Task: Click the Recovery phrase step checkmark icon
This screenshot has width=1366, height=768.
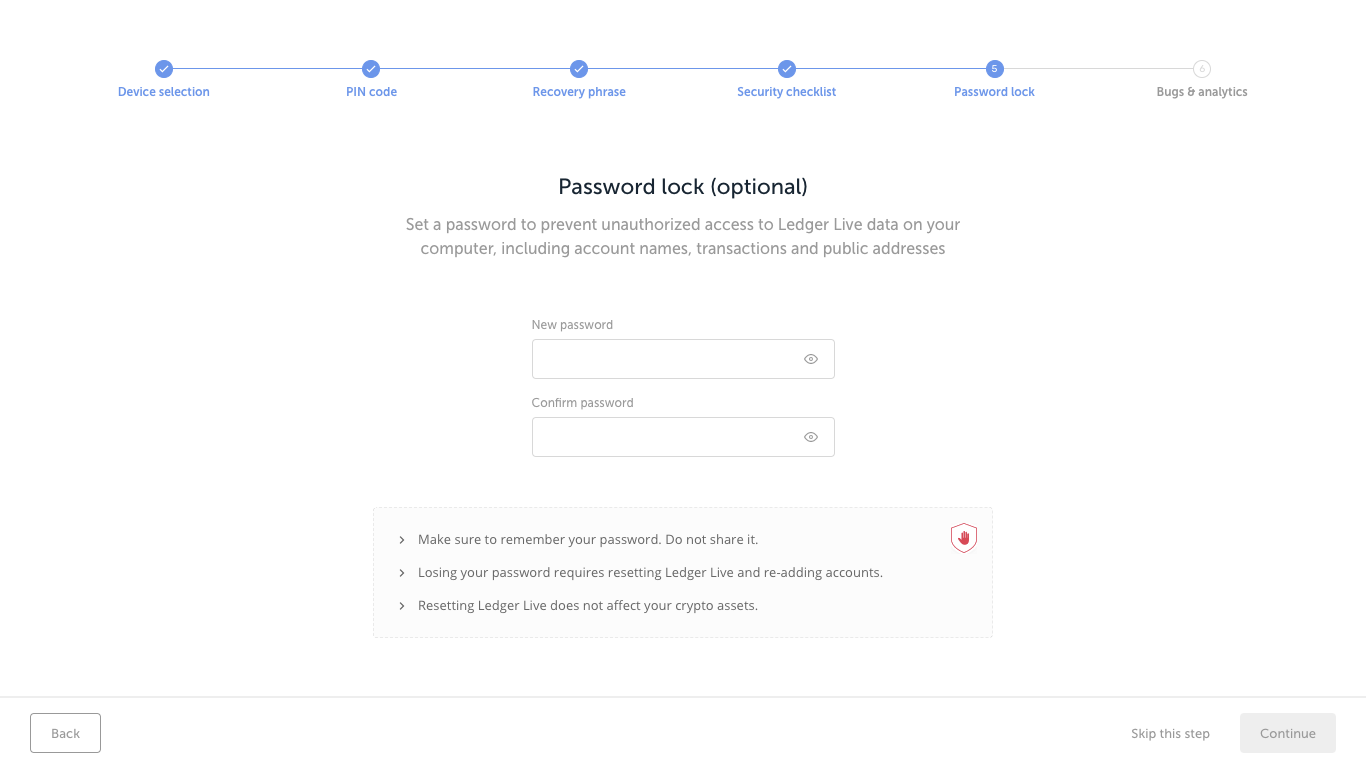Action: (579, 69)
